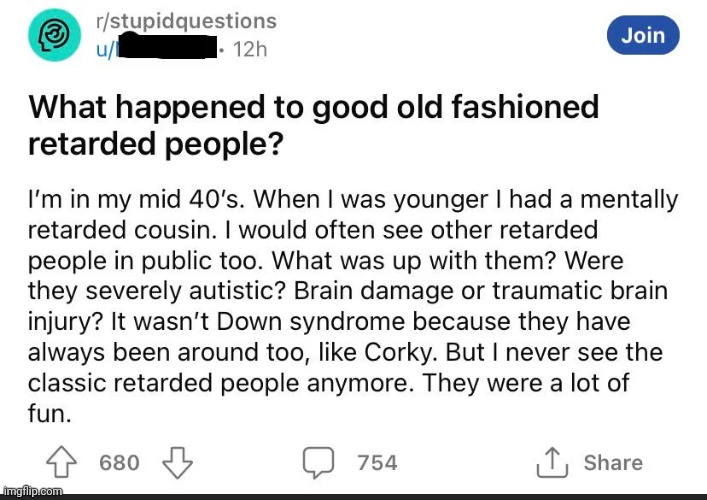The image size is (707, 500).
Task: Click the 754 comments count
Action: pos(377,463)
